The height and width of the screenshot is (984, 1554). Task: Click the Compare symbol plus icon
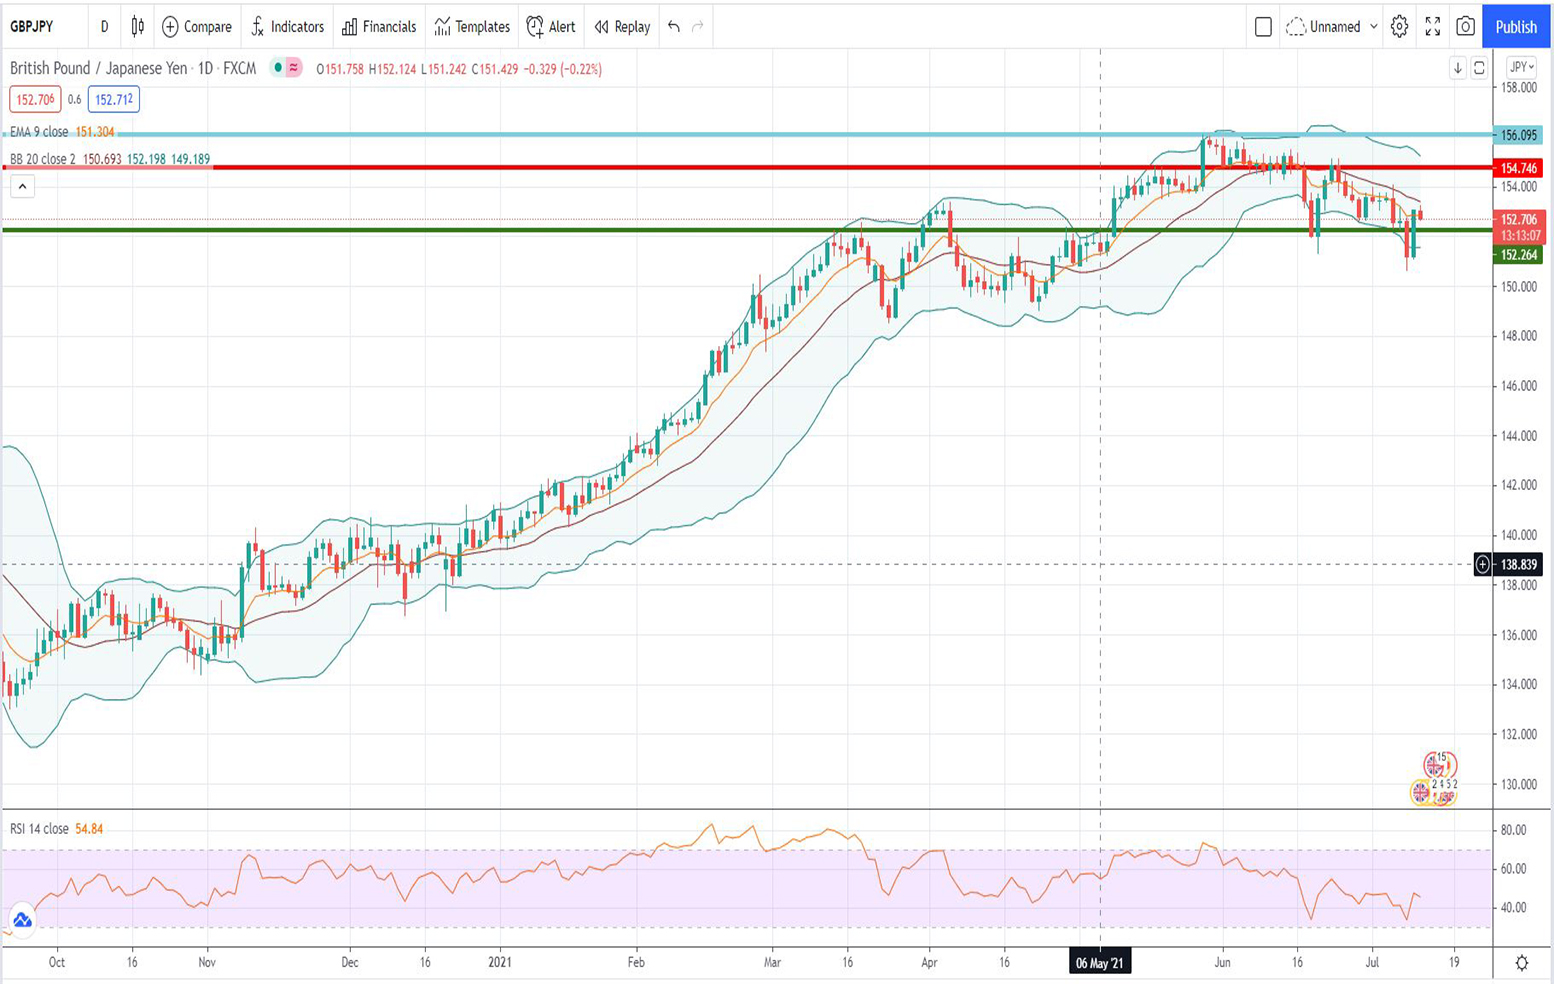[170, 27]
